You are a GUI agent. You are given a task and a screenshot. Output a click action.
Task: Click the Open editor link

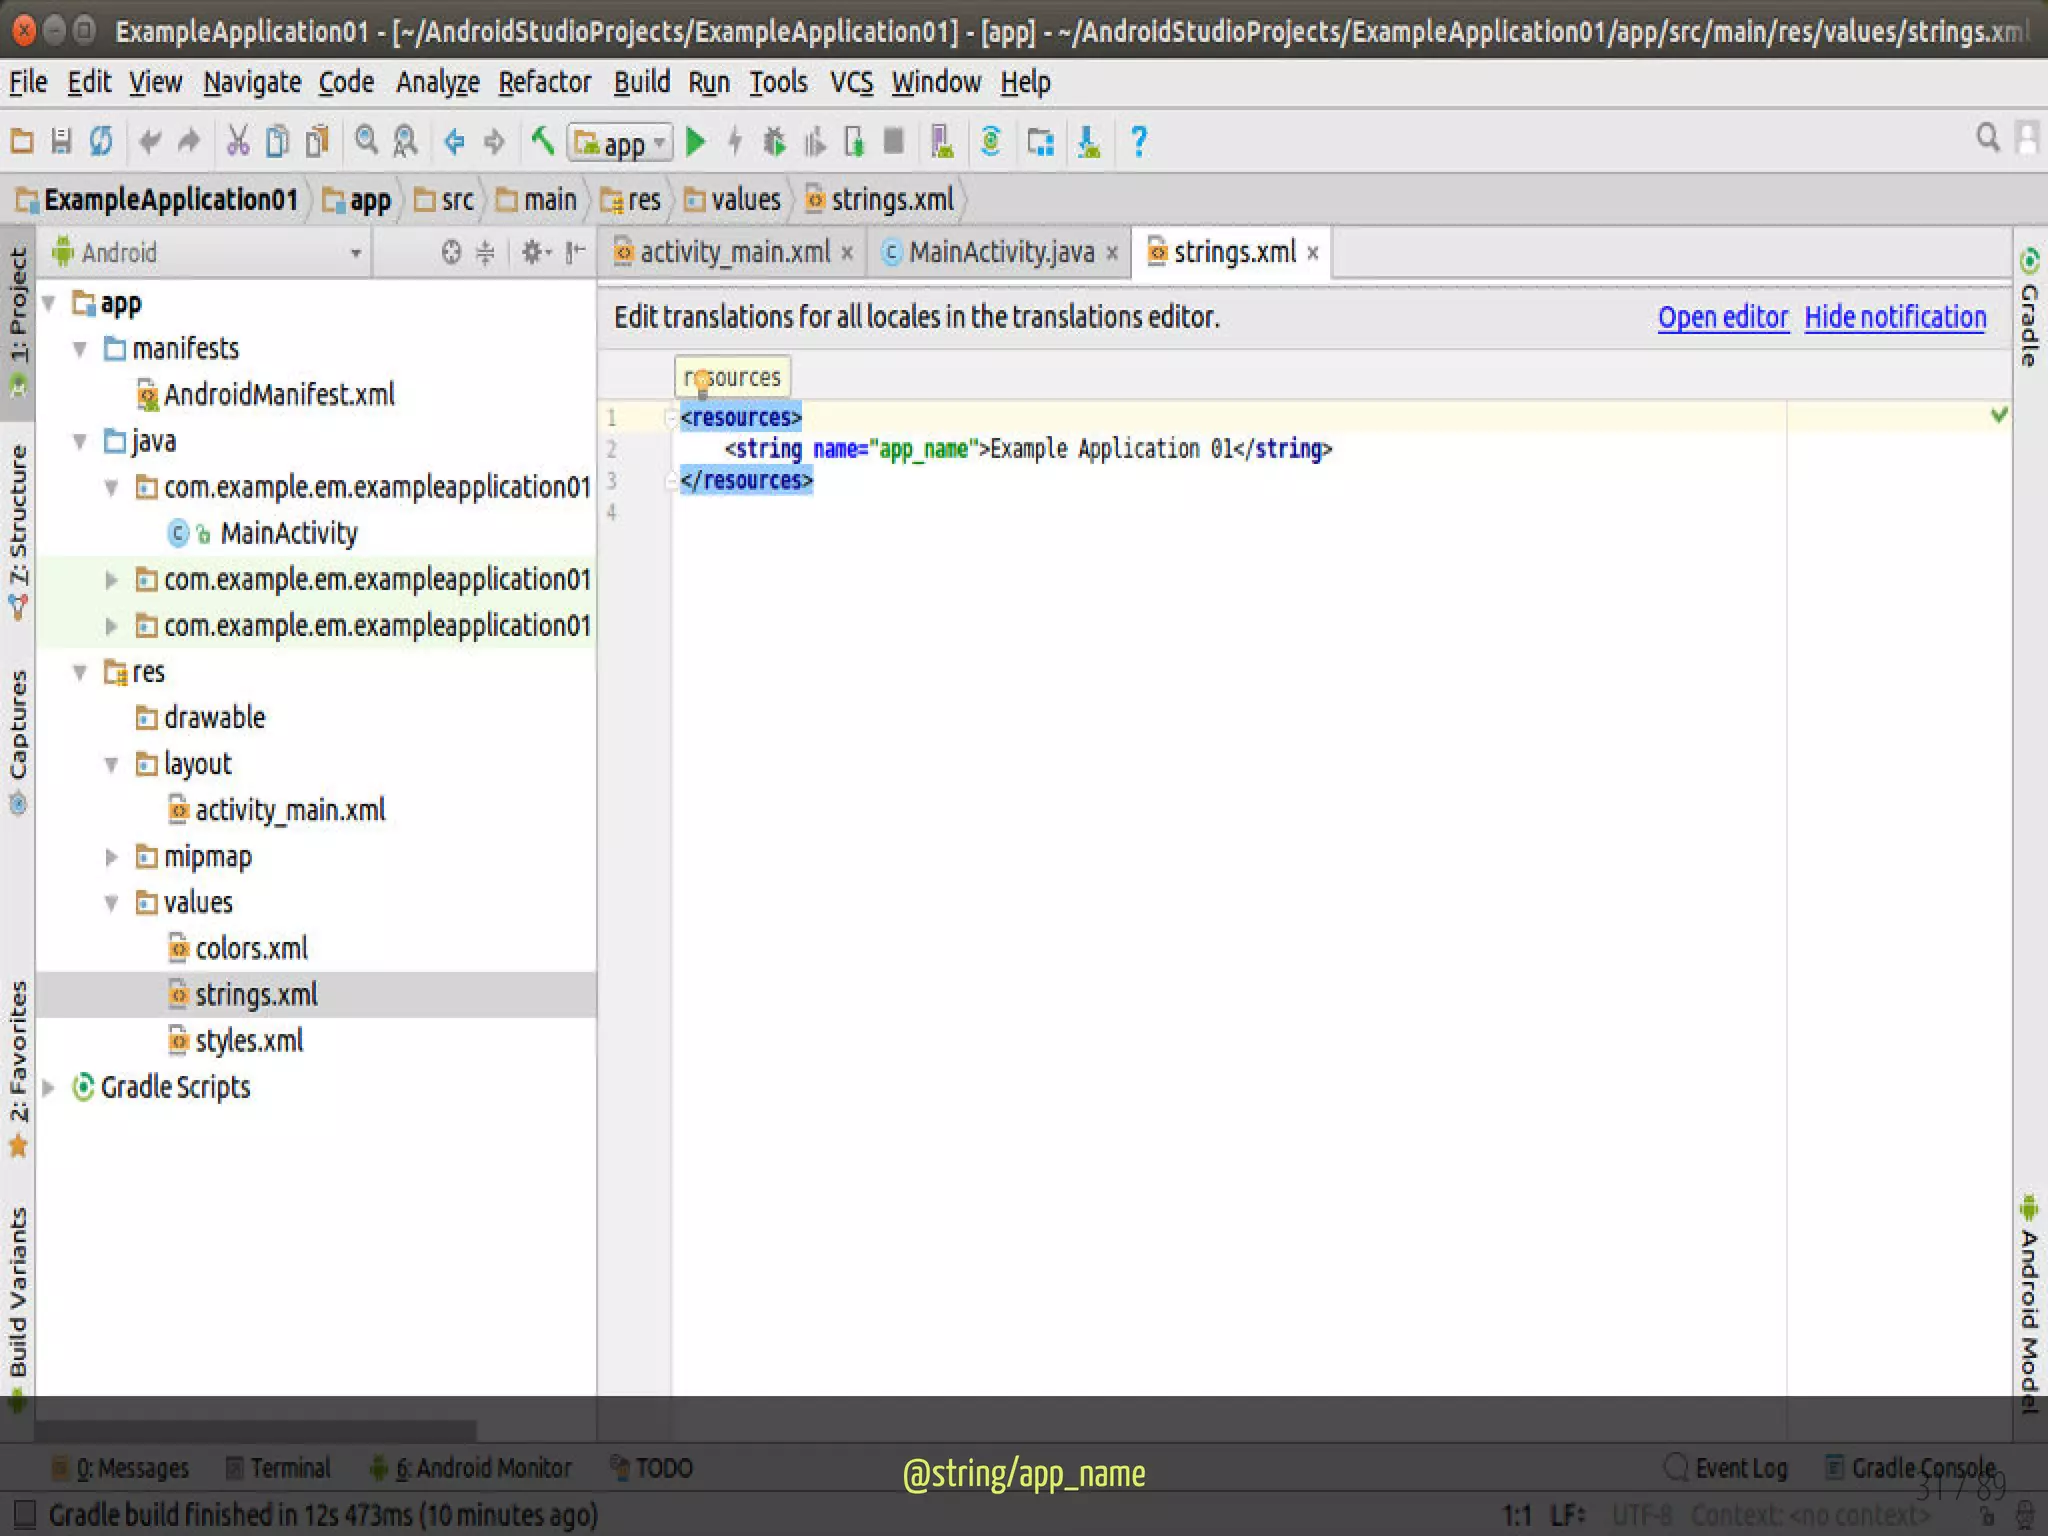(1723, 317)
